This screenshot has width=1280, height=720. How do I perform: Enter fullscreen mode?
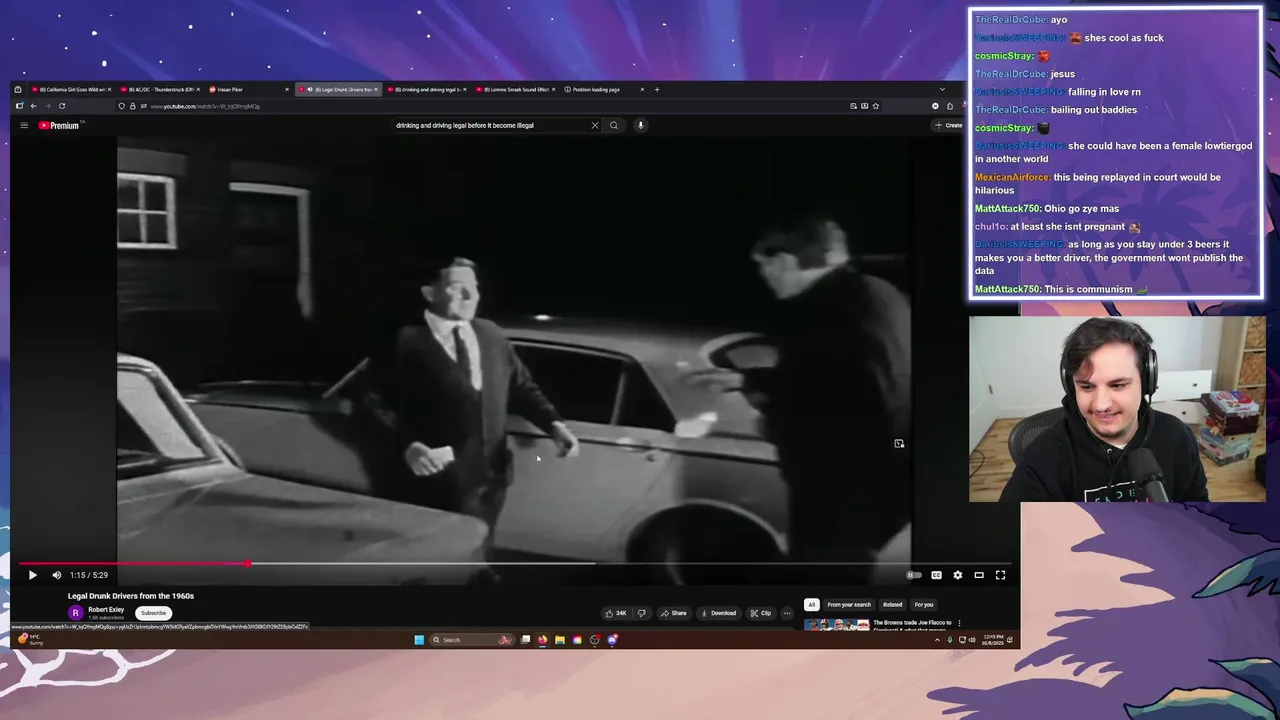[1000, 575]
